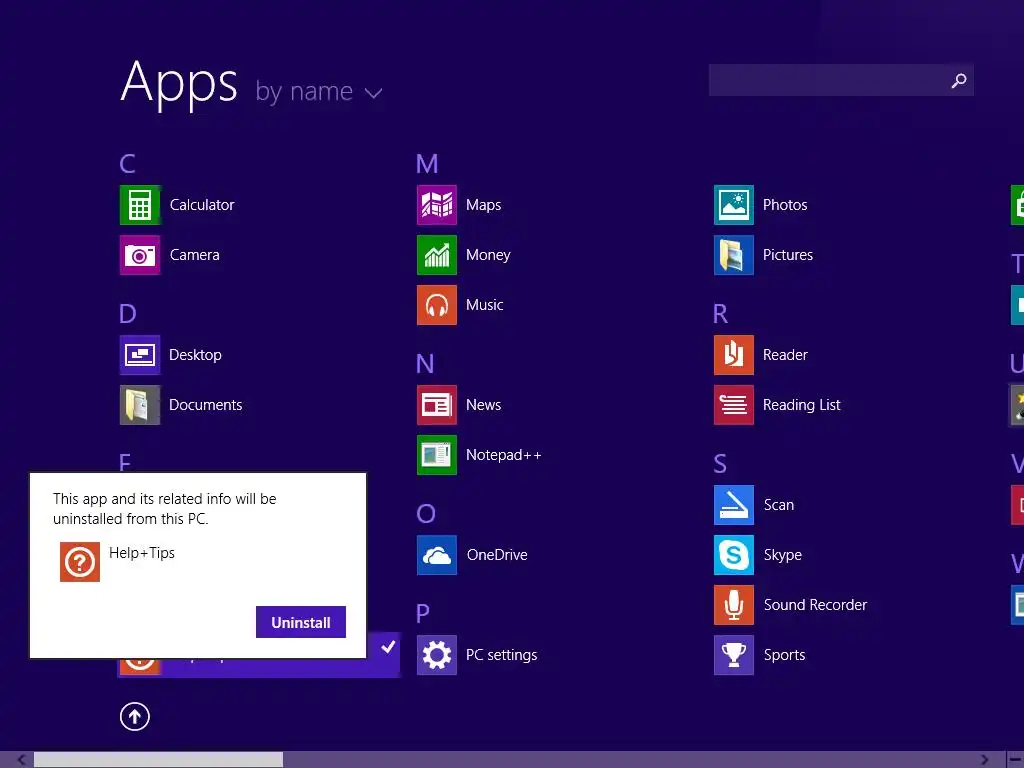1024x768 pixels.
Task: Launch the Camera app icon
Action: pos(140,255)
